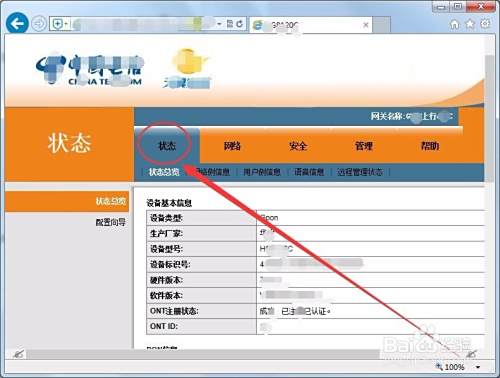Open browser tools gear icon
The width and height of the screenshot is (500, 378).
pos(485,24)
